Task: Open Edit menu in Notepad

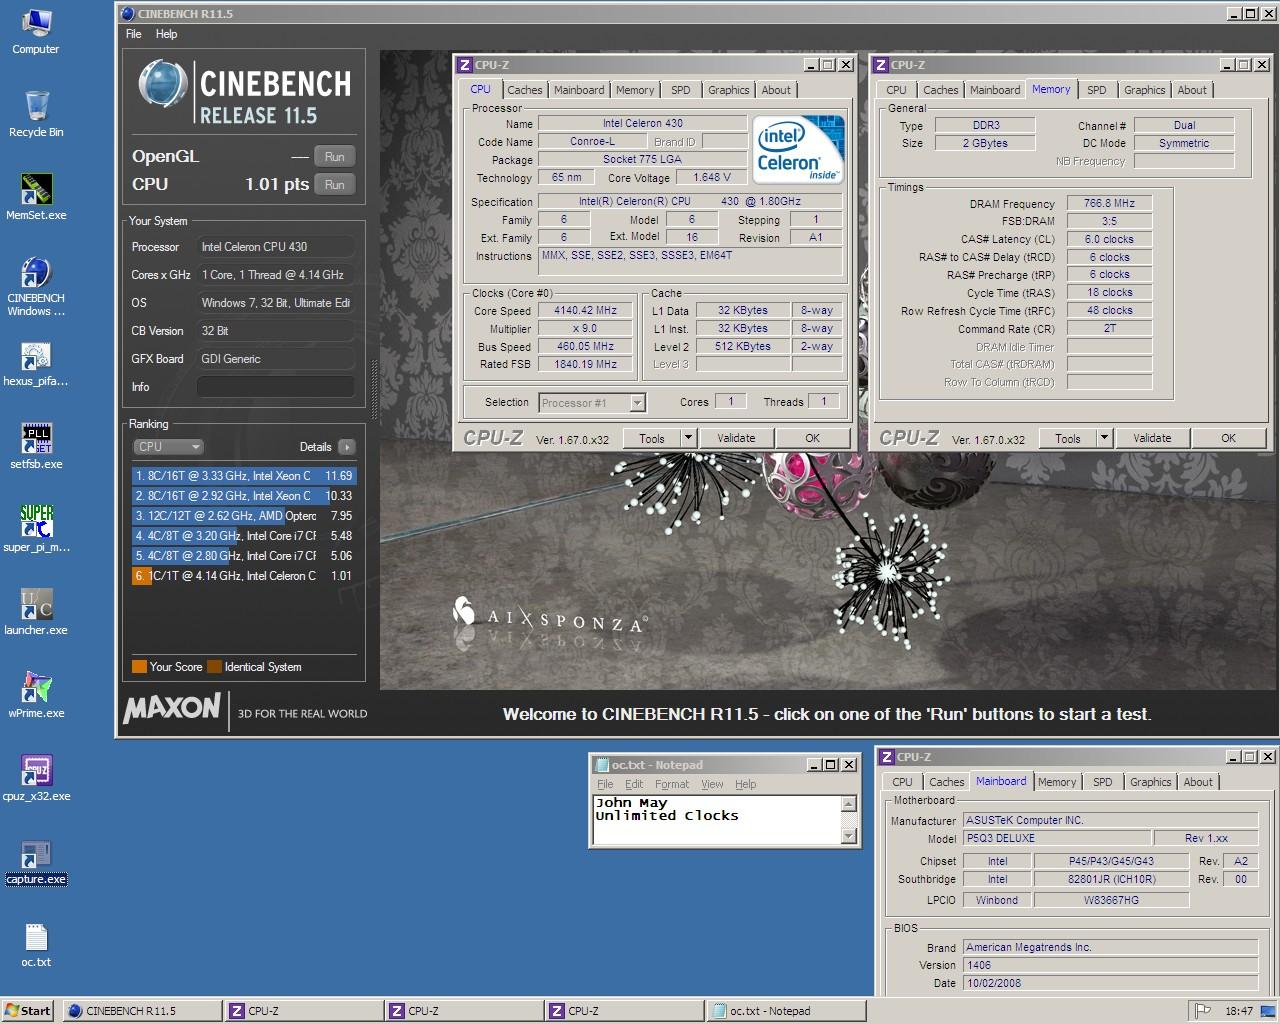Action: pyautogui.click(x=635, y=784)
